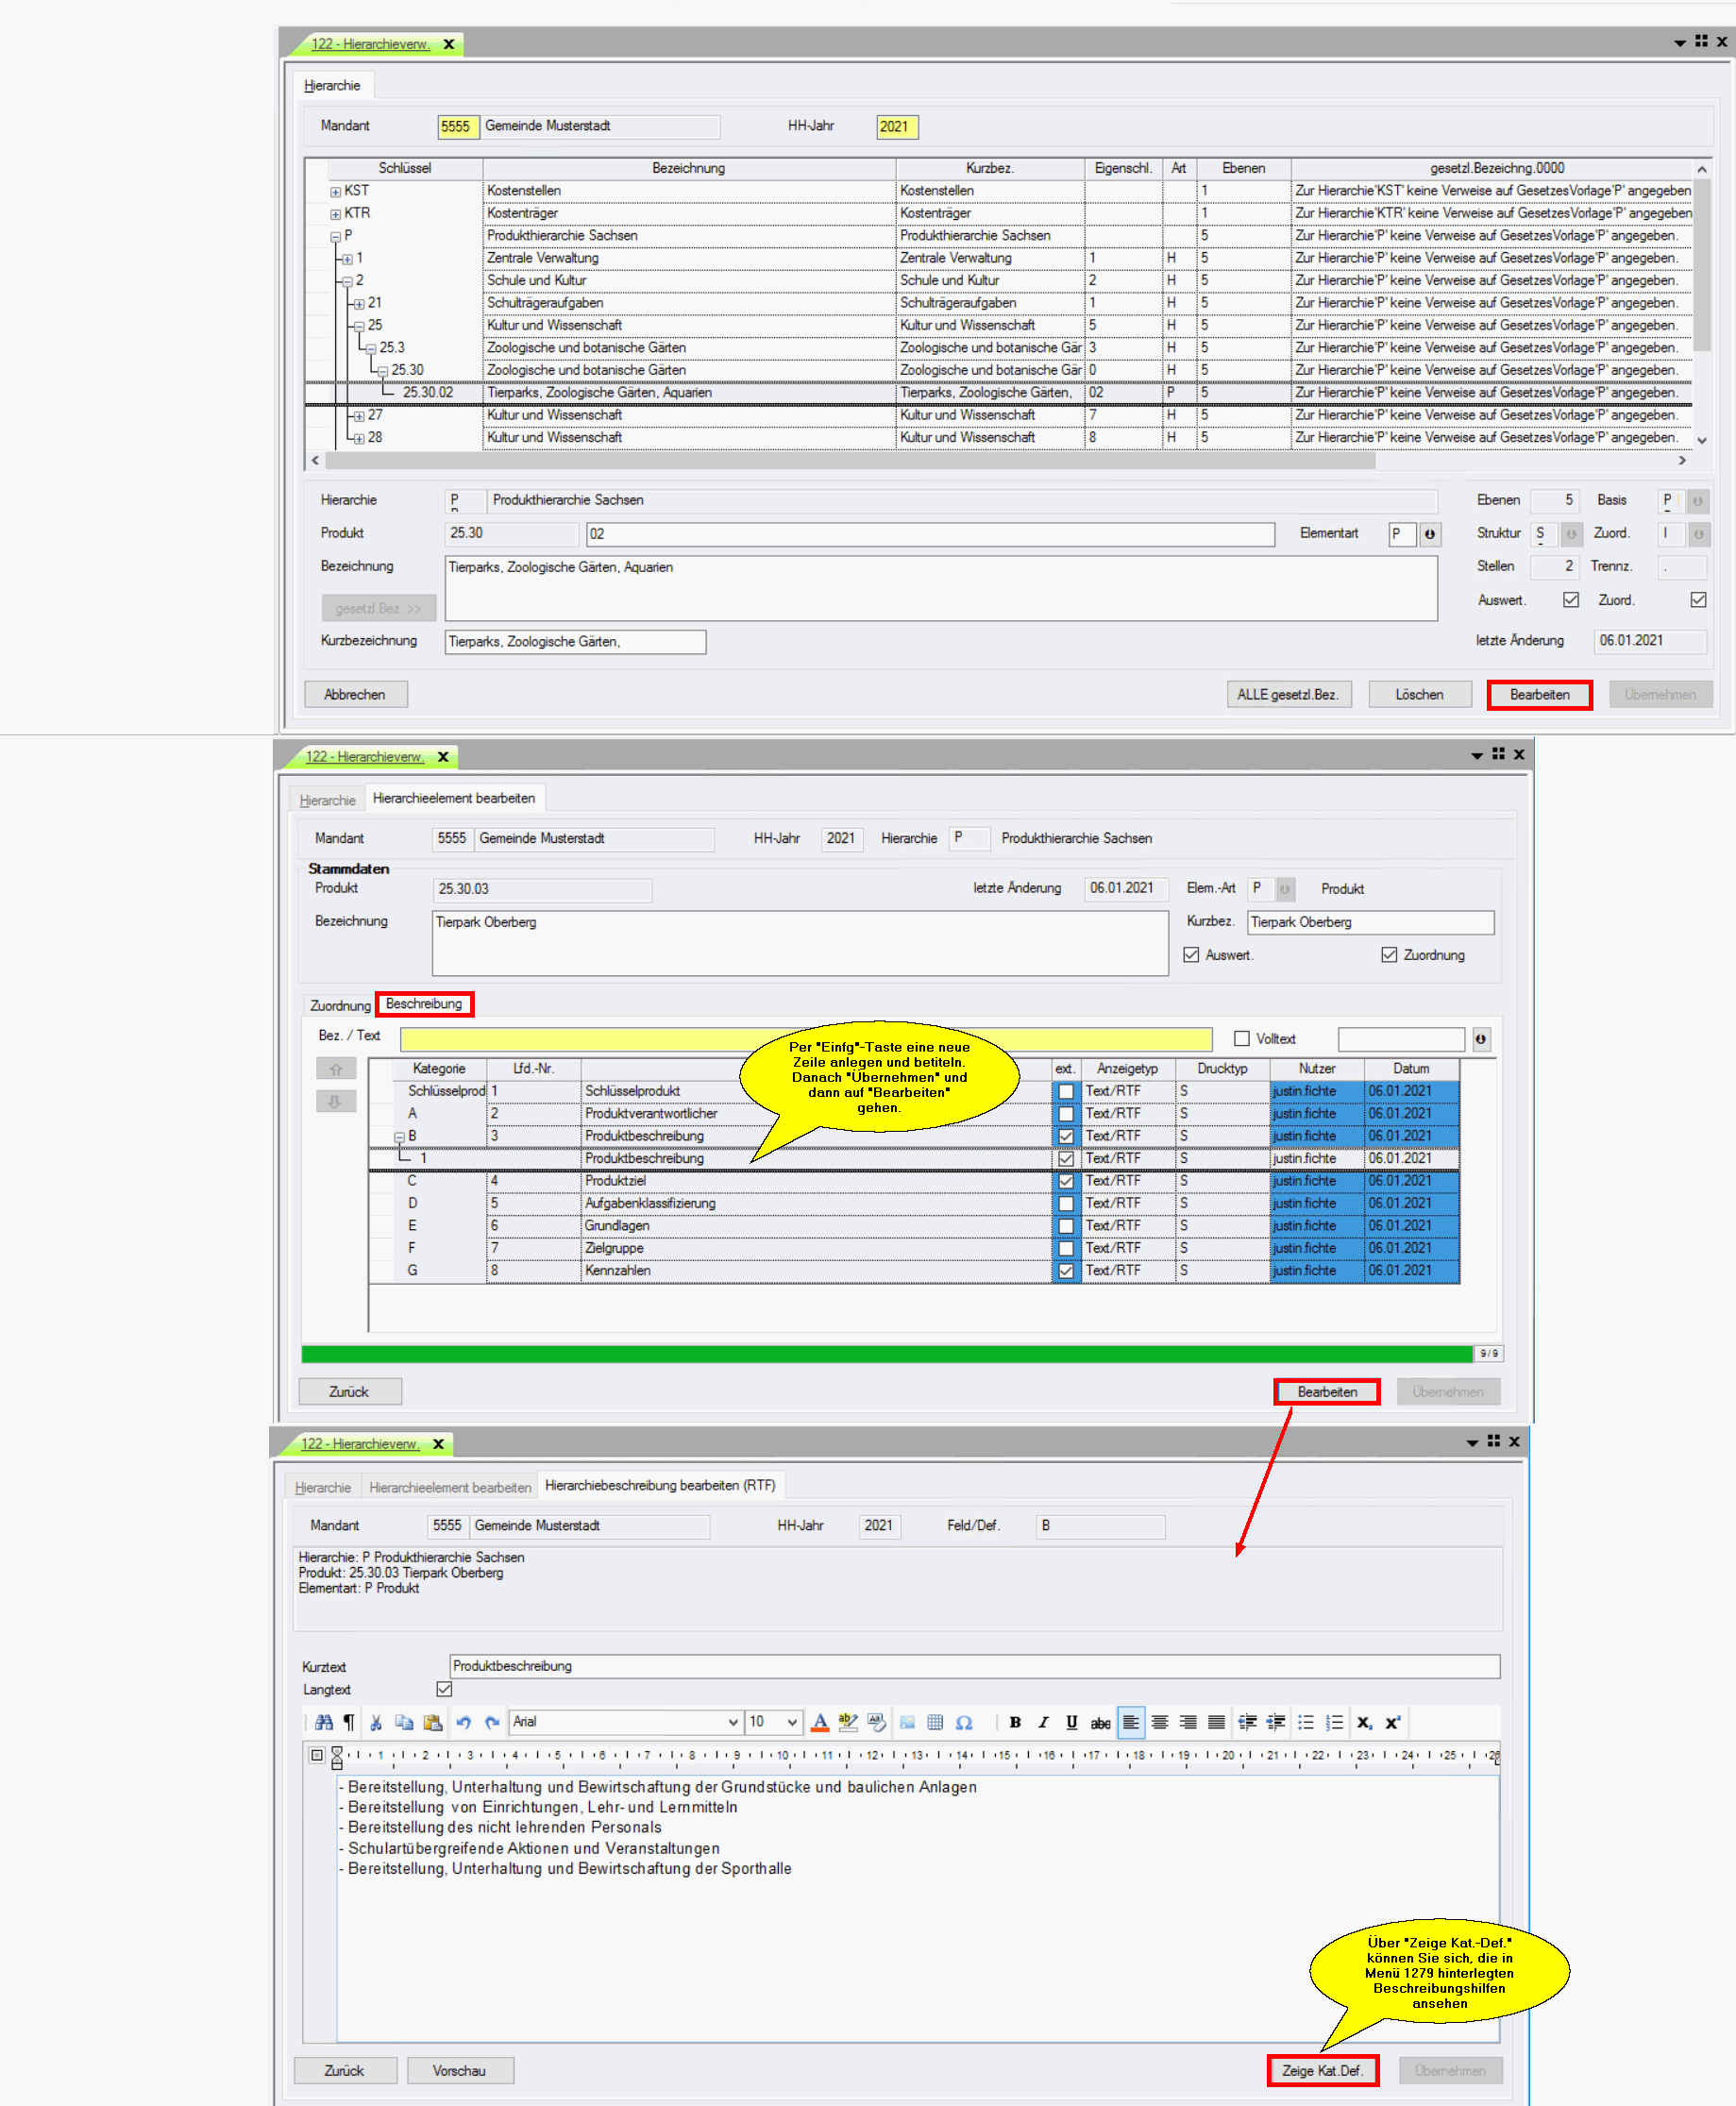
Task: Open find with binoculars icon
Action: coord(323,1722)
